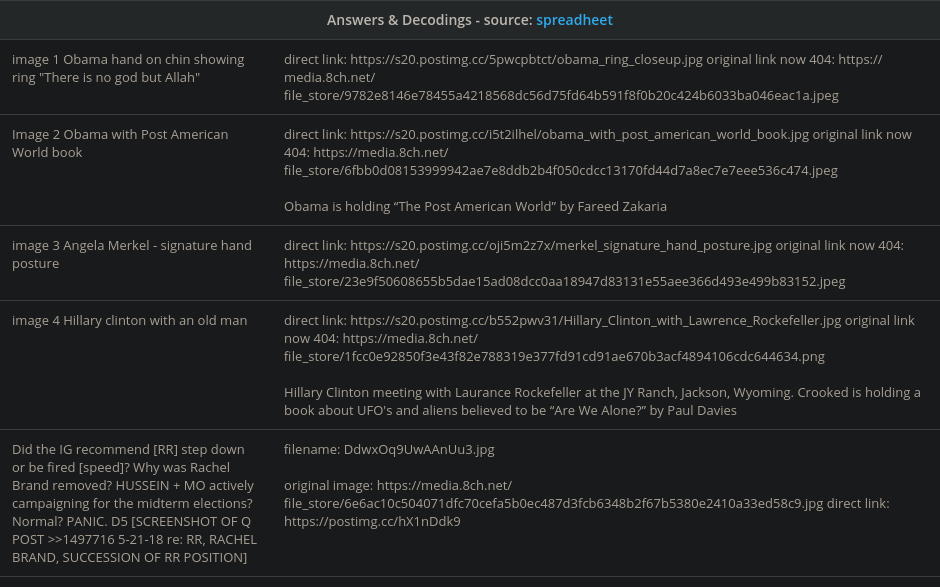The width and height of the screenshot is (940, 587).
Task: Click the filename DdwxOq9UwAAnUu3.jpg text
Action: pyautogui.click(x=389, y=449)
